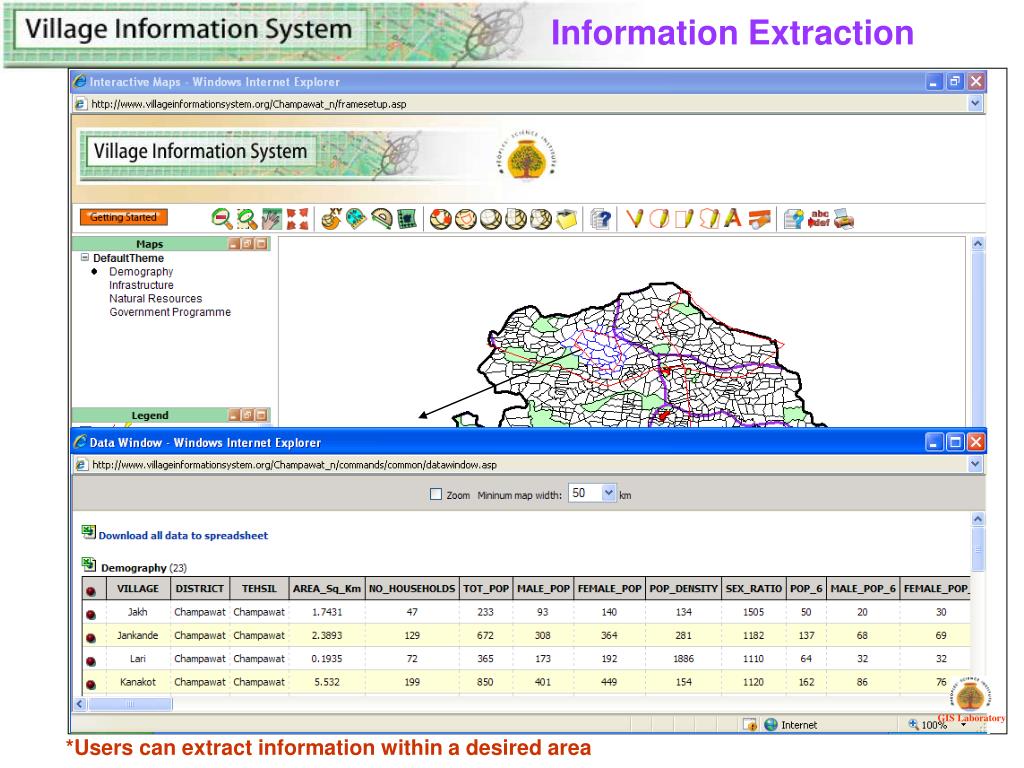Click the Excel icon beside Demography (23)
The width and height of the screenshot is (1024, 768).
coord(88,564)
